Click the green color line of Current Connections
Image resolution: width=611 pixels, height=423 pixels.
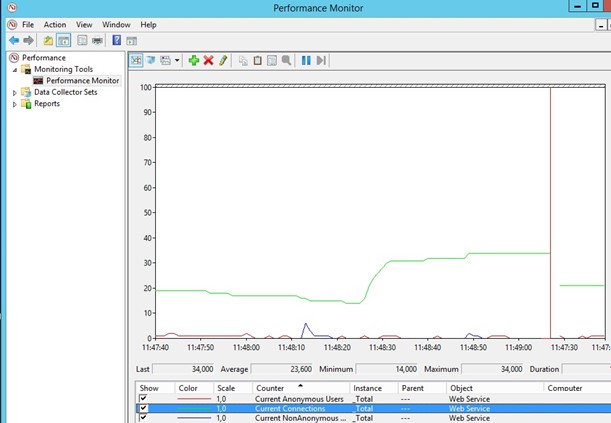tap(193, 409)
